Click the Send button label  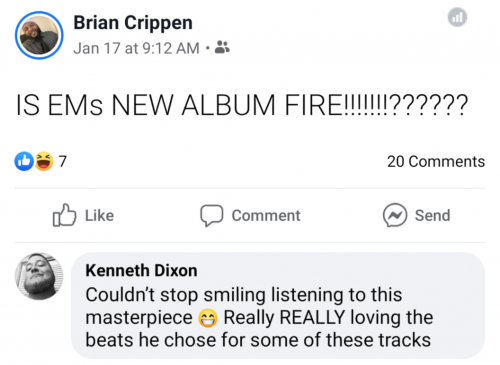pyautogui.click(x=432, y=216)
